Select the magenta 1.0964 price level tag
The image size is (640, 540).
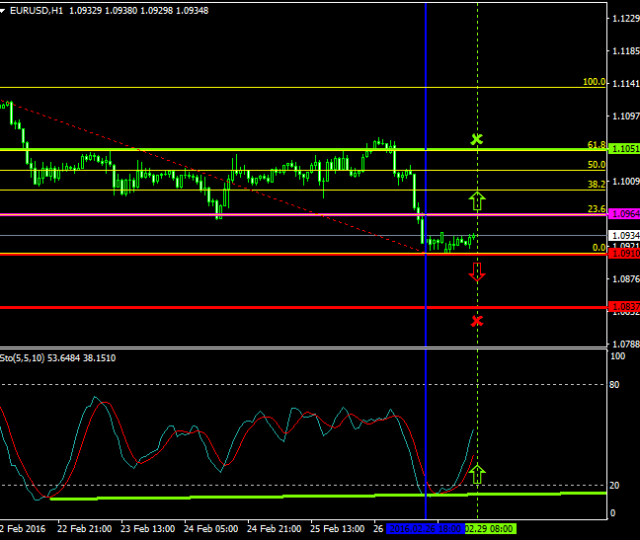[x=623, y=214]
